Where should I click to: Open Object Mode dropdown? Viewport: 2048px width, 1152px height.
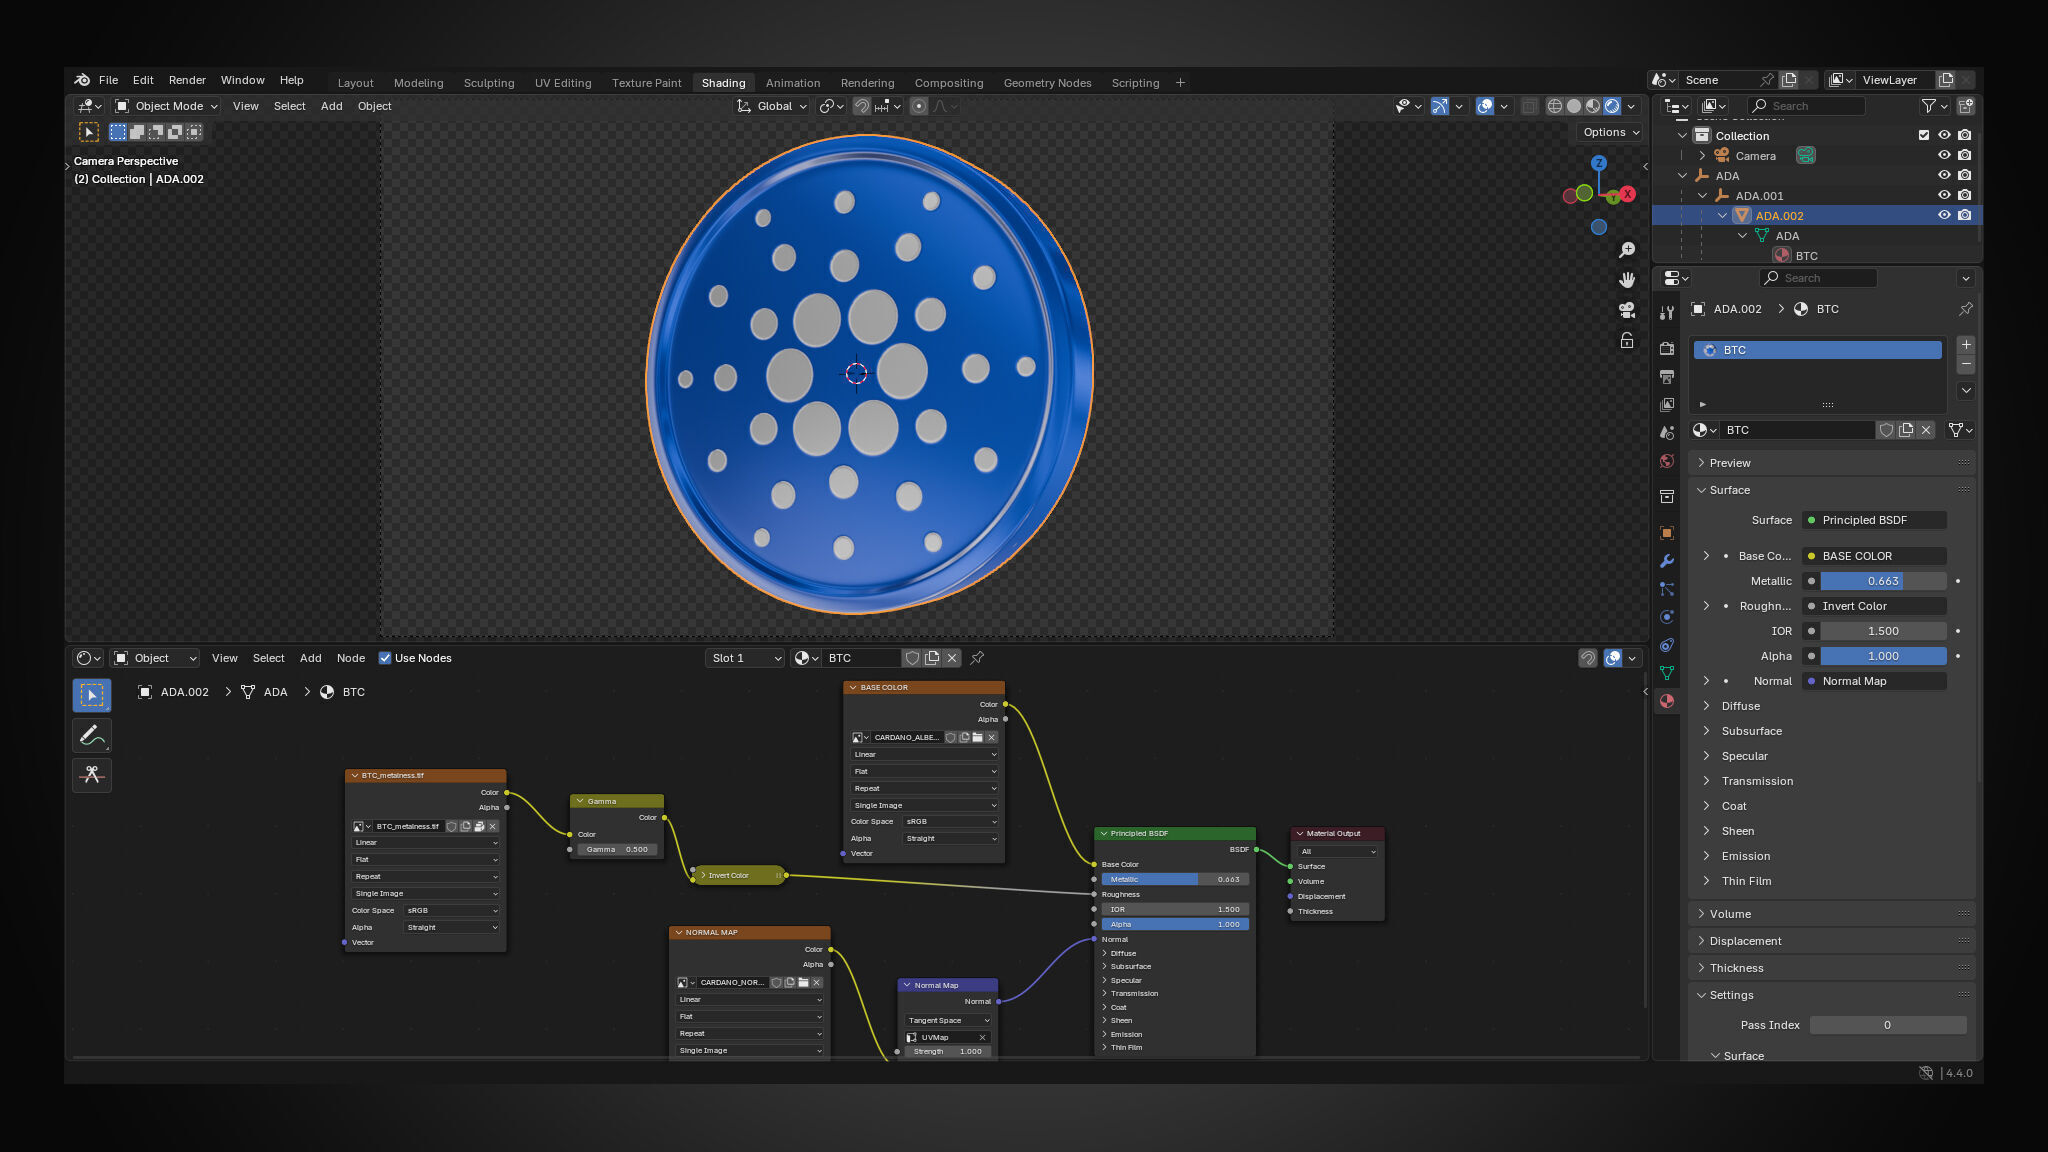tap(166, 106)
